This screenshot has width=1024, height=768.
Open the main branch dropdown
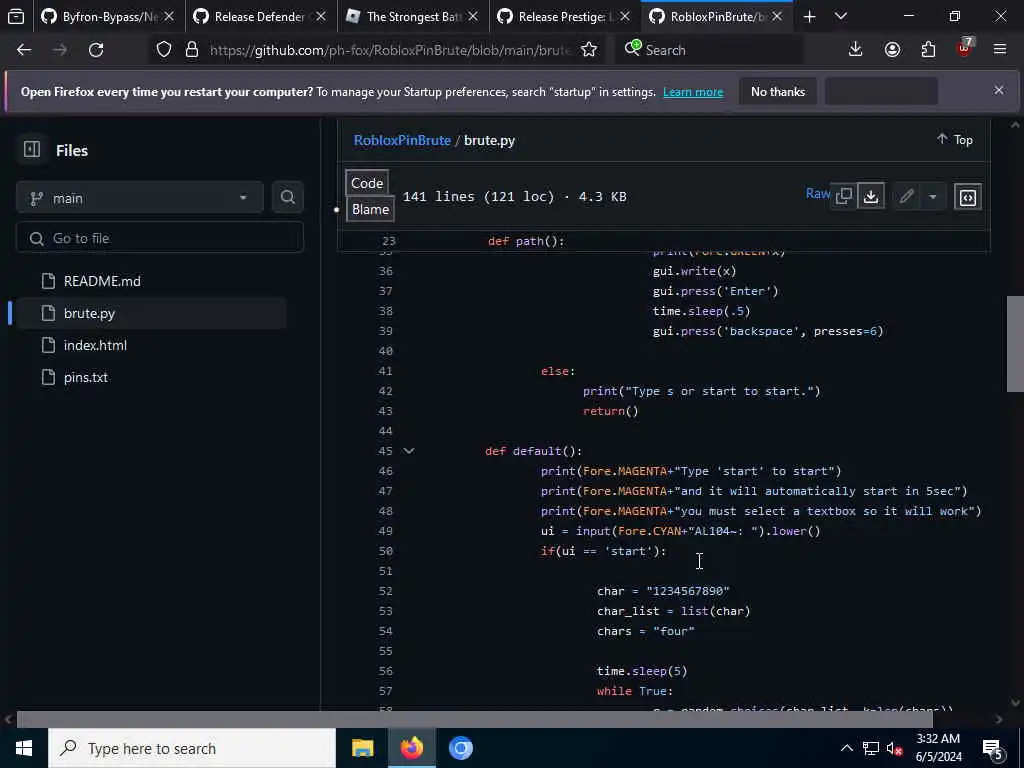tap(140, 198)
